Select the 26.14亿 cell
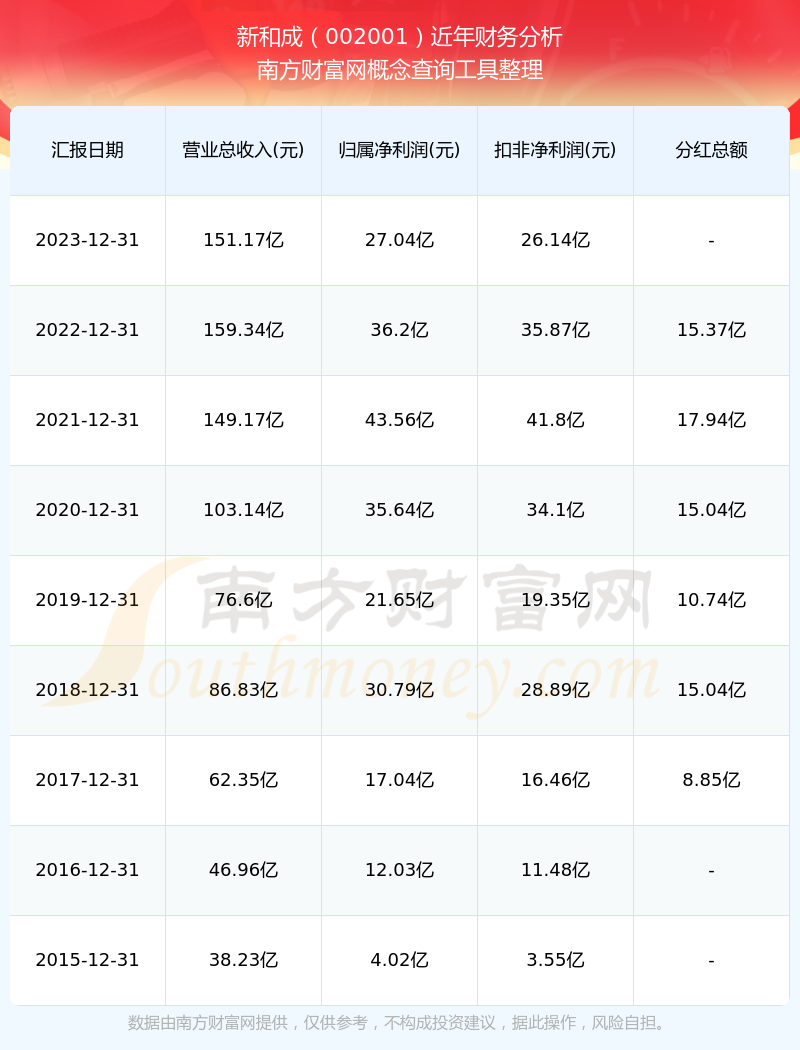Screen dimensions: 800x1050 pos(556,240)
